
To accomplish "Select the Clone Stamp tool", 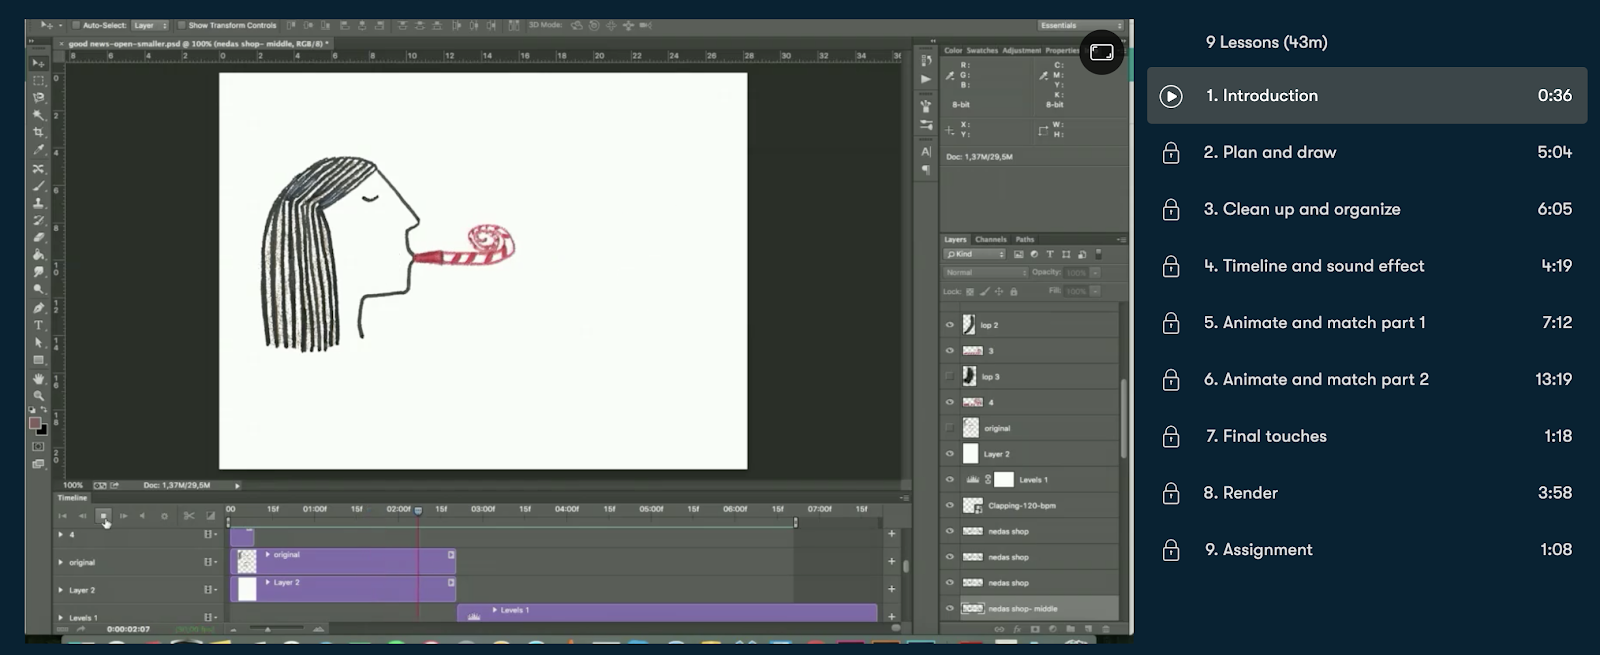I will point(39,202).
